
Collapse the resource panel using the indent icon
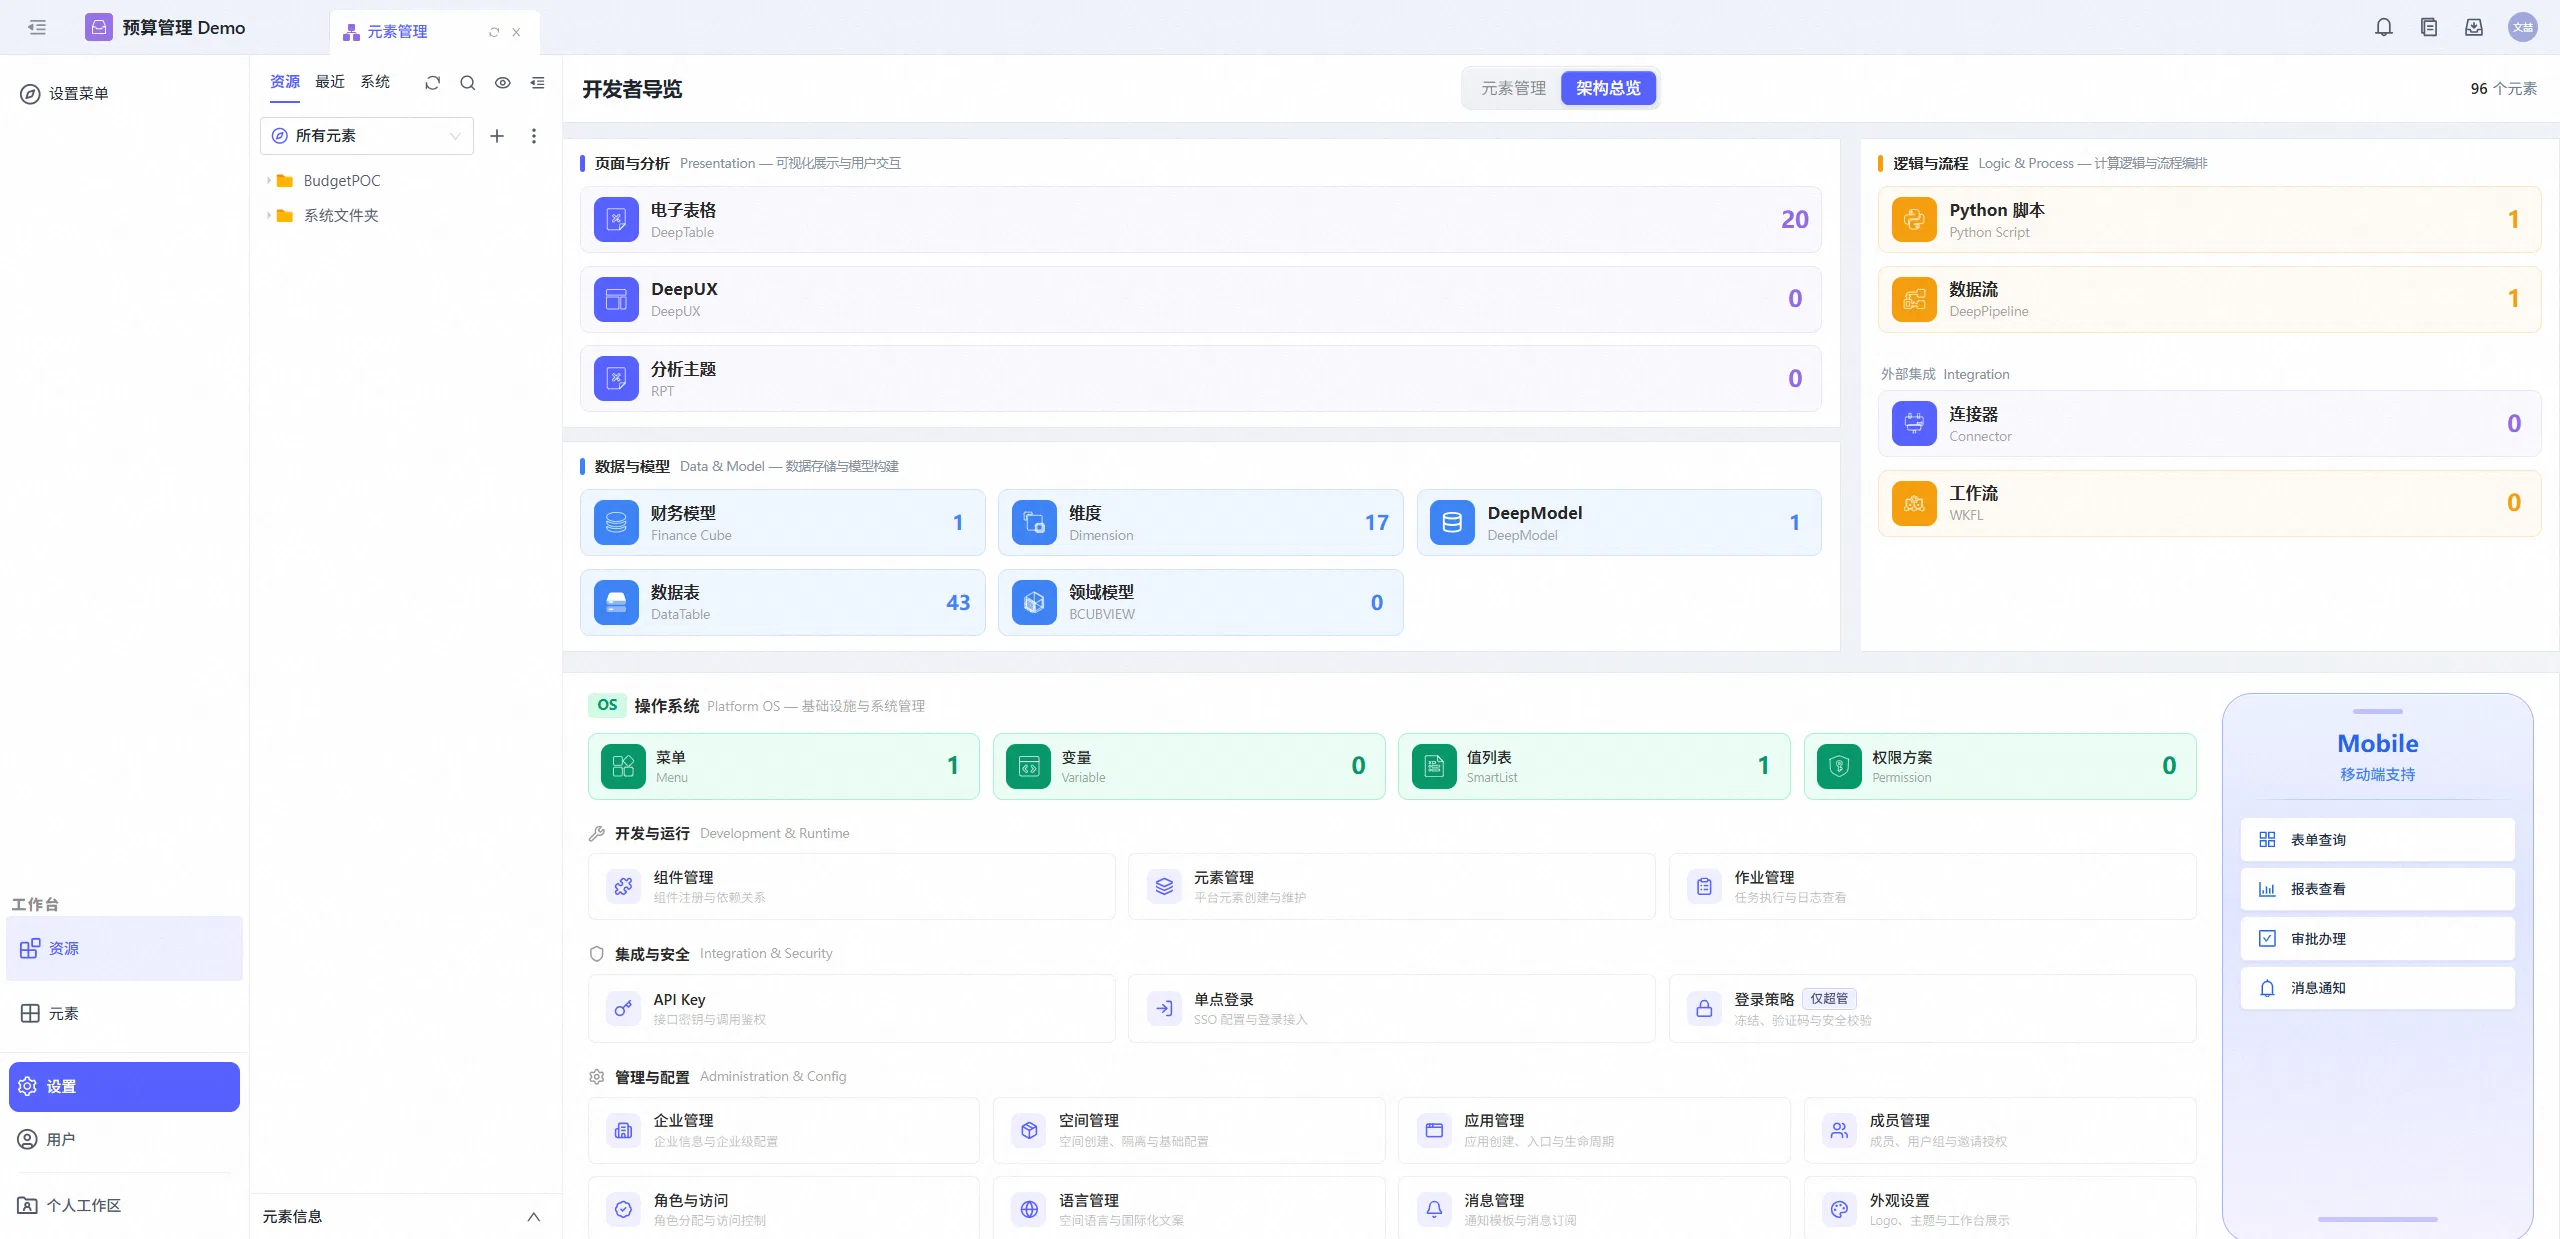point(538,83)
